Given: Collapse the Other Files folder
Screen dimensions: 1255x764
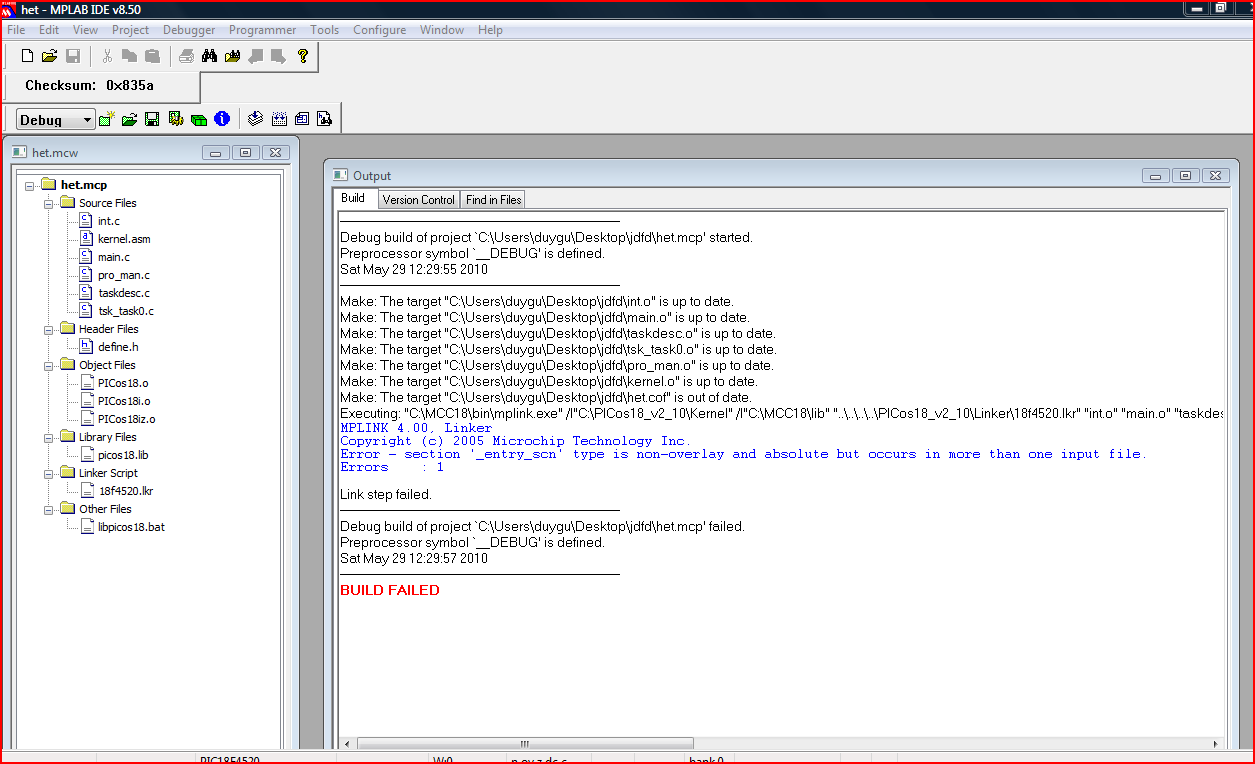Looking at the screenshot, I should click(49, 509).
